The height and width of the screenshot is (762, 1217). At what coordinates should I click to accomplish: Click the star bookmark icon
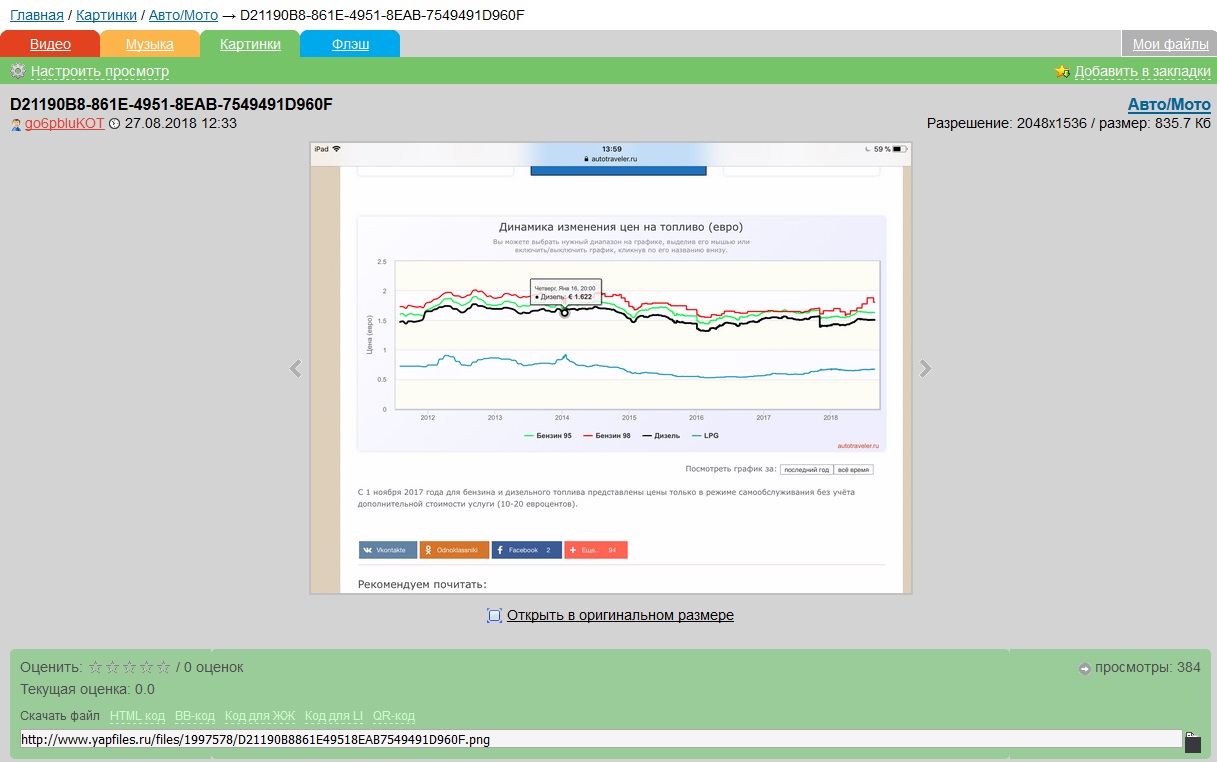1063,71
